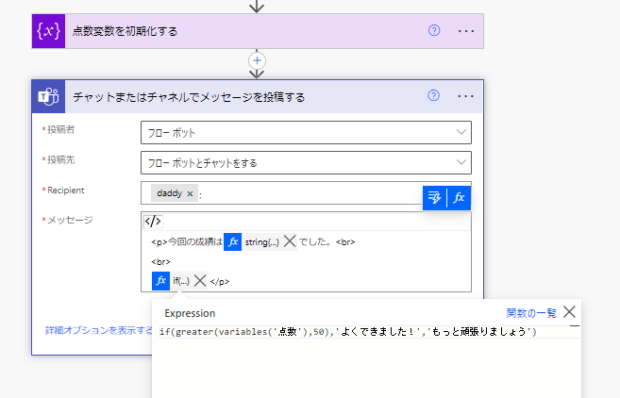Open the ellipsis menu on the Teams action
This screenshot has width=620, height=398.
pyautogui.click(x=465, y=96)
